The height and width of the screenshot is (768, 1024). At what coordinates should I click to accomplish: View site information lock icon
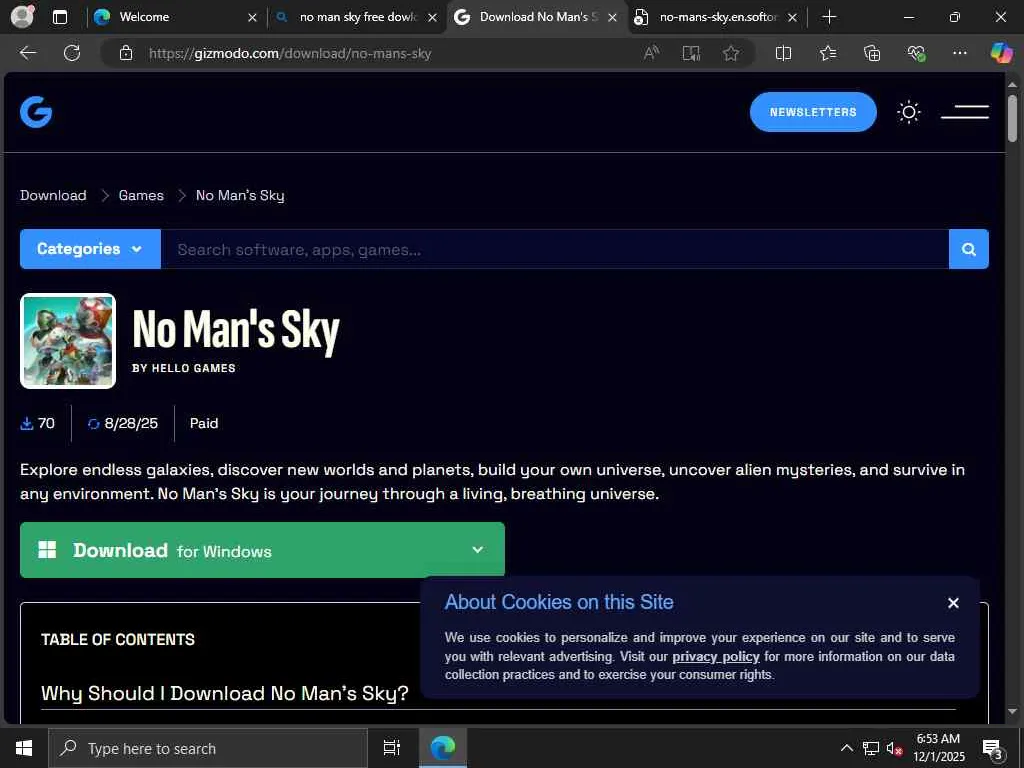126,53
